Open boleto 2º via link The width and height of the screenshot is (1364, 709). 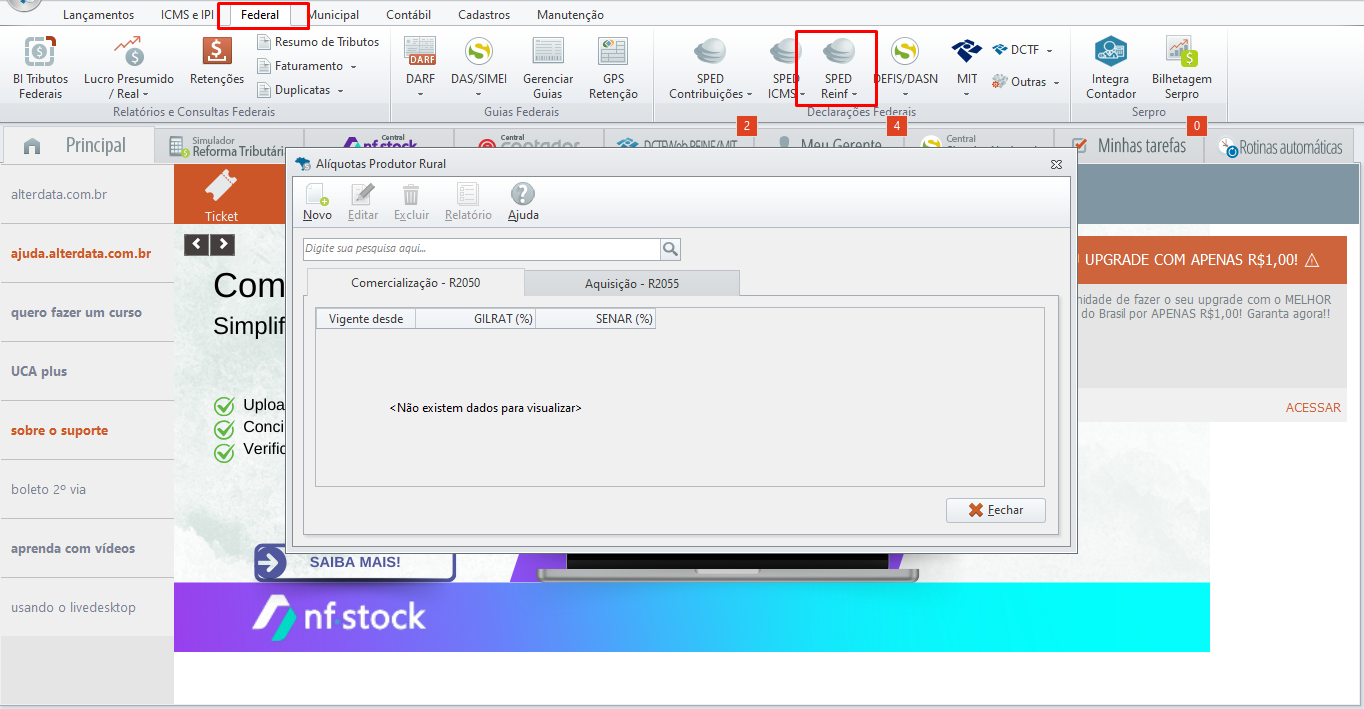[x=49, y=489]
